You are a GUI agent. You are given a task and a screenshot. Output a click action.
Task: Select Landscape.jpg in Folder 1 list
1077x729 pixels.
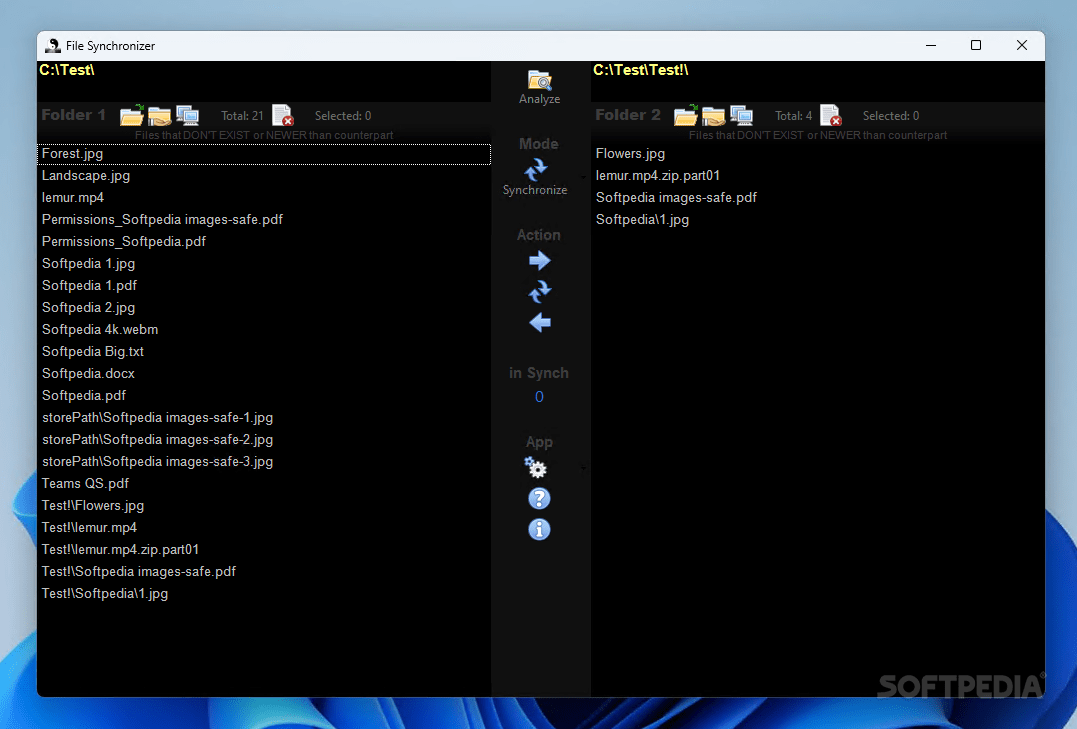point(264,176)
